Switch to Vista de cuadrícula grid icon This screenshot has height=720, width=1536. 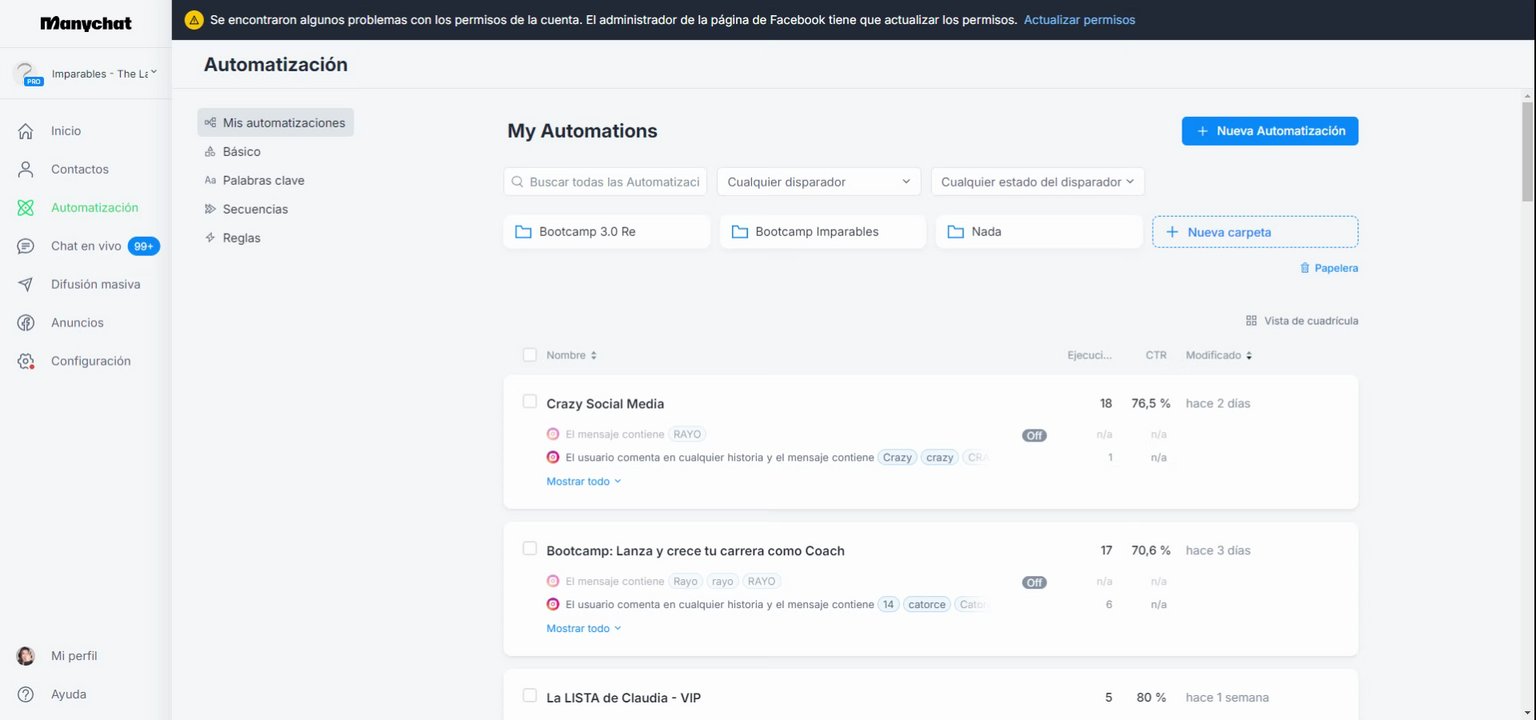(x=1251, y=321)
